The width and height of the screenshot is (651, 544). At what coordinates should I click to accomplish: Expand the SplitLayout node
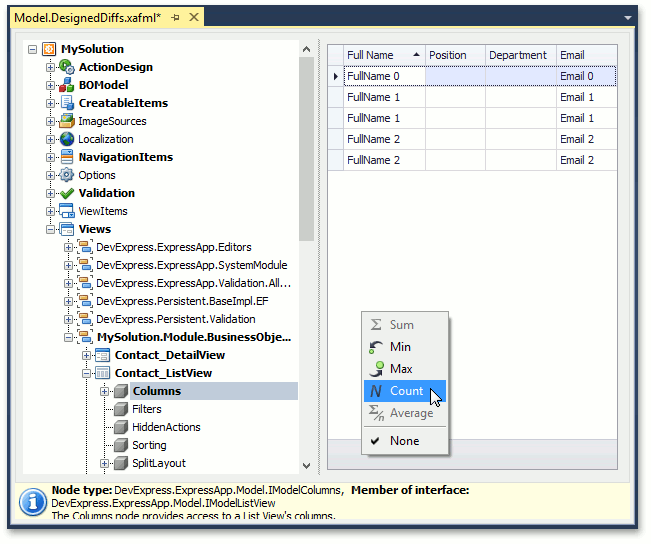[x=104, y=463]
